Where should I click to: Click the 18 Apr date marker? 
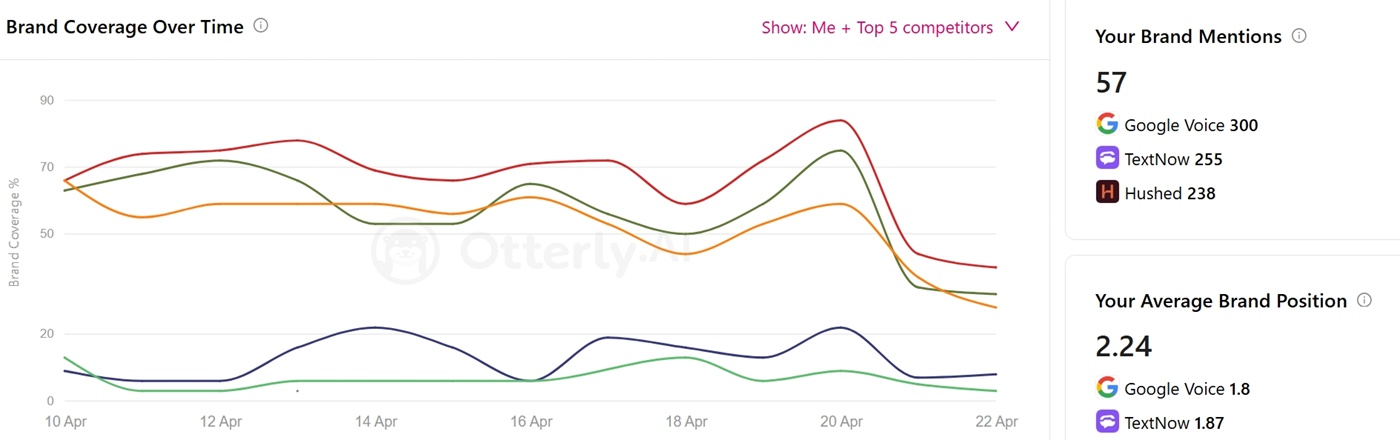coord(687,423)
